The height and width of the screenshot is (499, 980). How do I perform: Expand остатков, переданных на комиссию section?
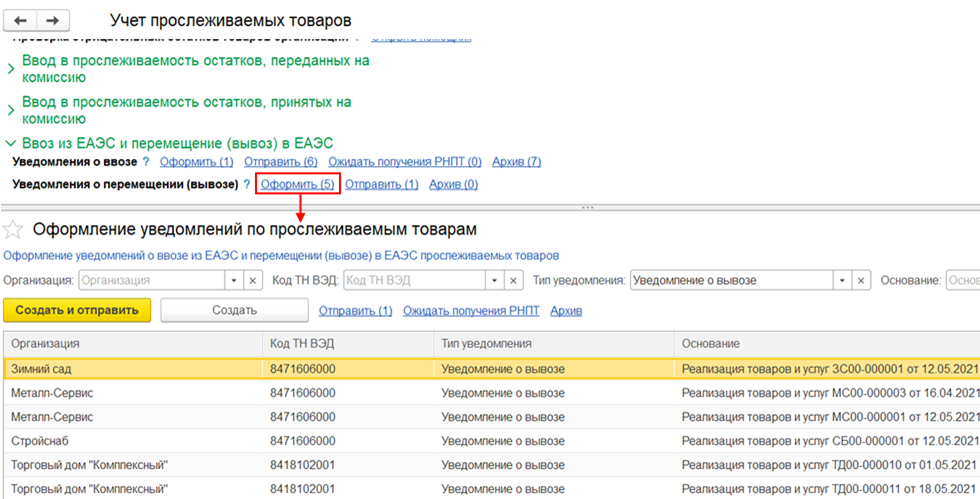click(11, 68)
